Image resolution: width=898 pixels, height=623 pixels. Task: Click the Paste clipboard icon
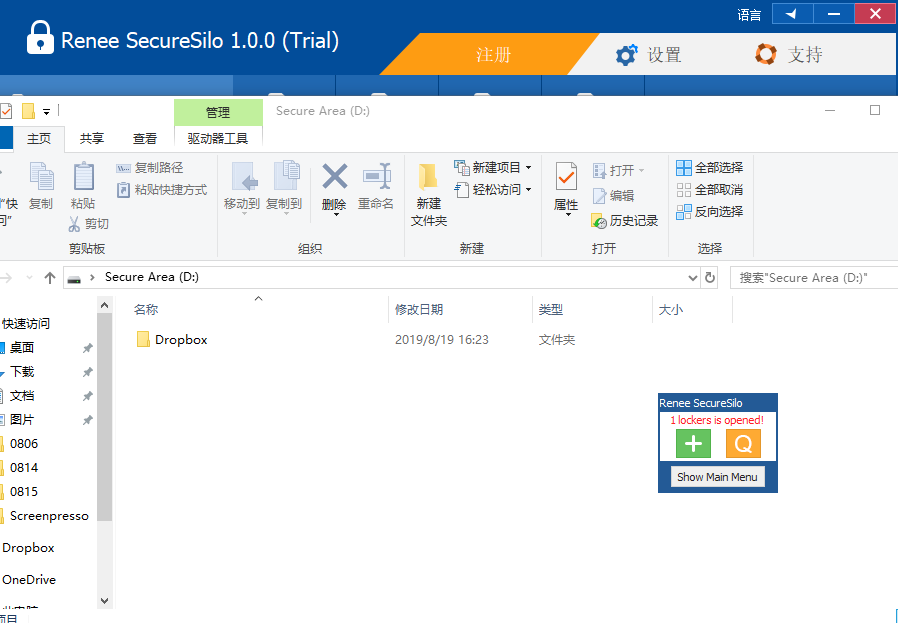pos(83,178)
